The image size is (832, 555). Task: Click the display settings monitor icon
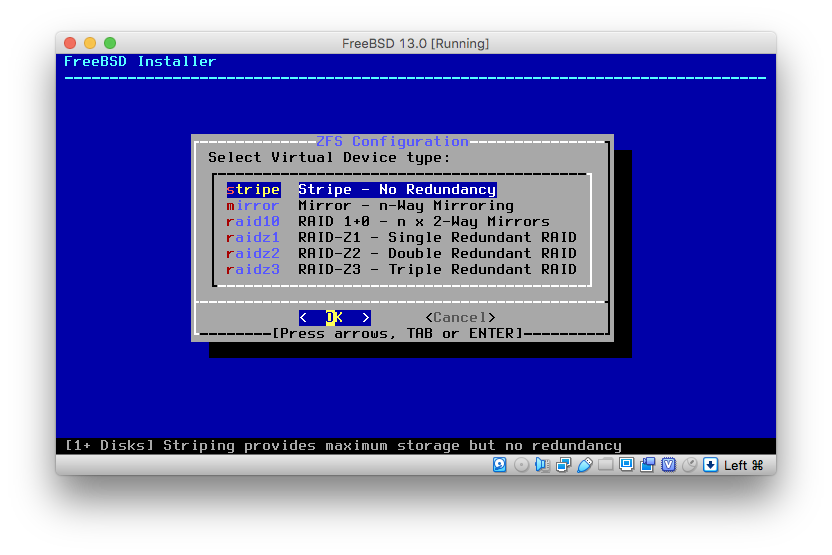tap(626, 465)
